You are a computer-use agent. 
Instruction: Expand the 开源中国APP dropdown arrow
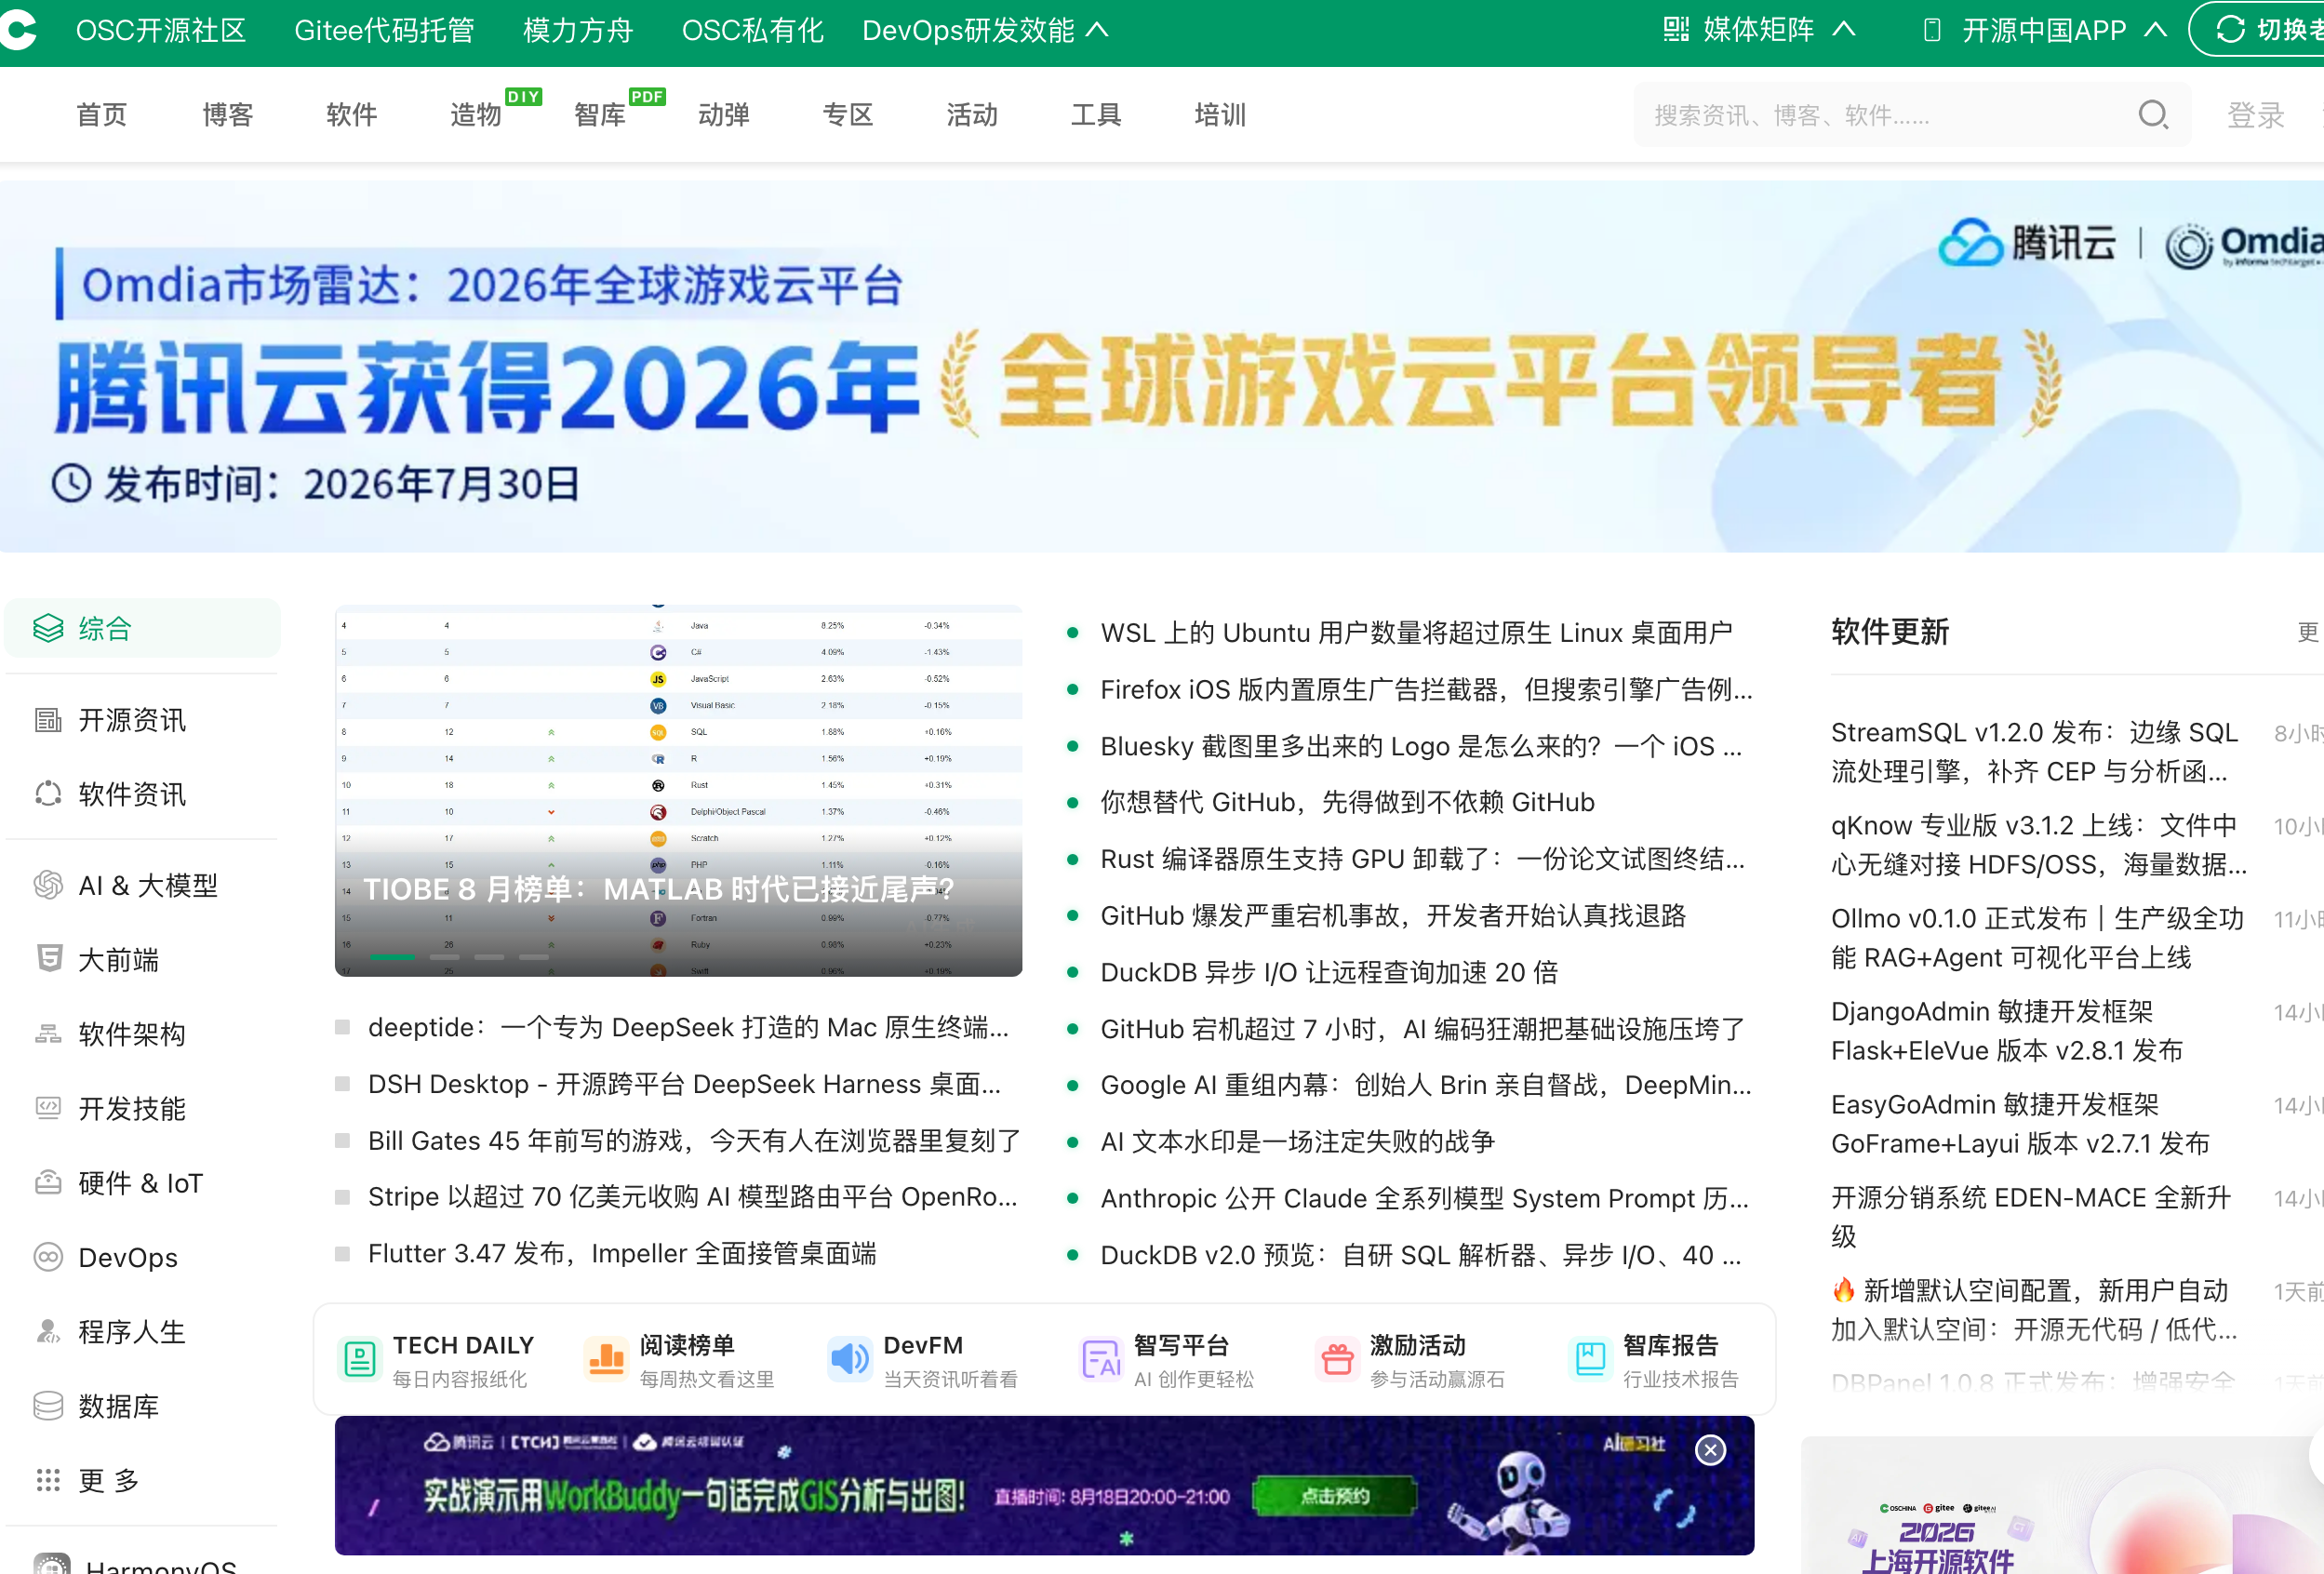2156,30
